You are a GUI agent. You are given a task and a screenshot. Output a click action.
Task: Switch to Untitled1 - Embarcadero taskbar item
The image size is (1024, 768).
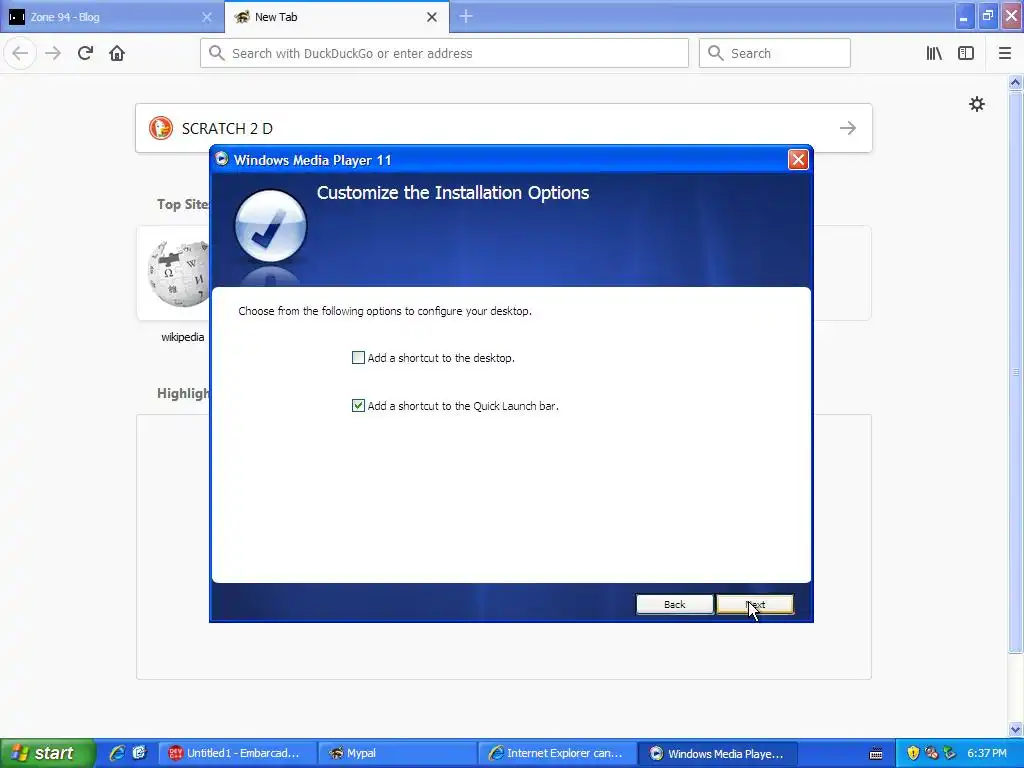pos(236,753)
